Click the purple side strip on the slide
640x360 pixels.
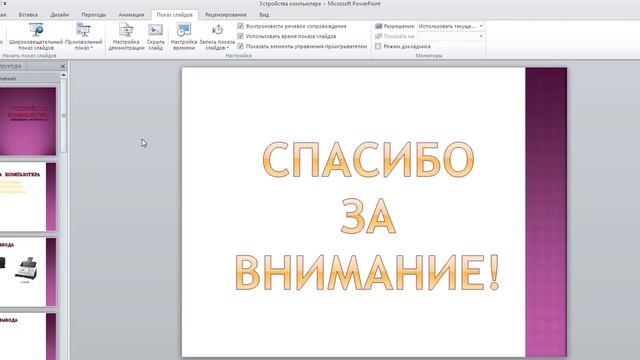546,212
